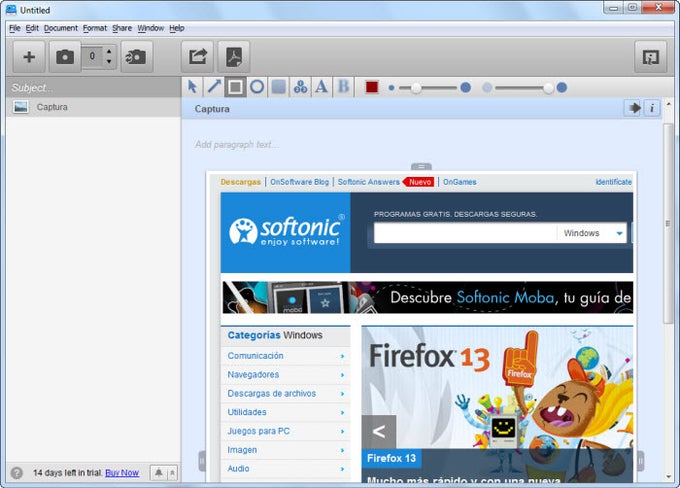Open the Format menu
Viewport: 680px width, 488px height.
pyautogui.click(x=95, y=28)
